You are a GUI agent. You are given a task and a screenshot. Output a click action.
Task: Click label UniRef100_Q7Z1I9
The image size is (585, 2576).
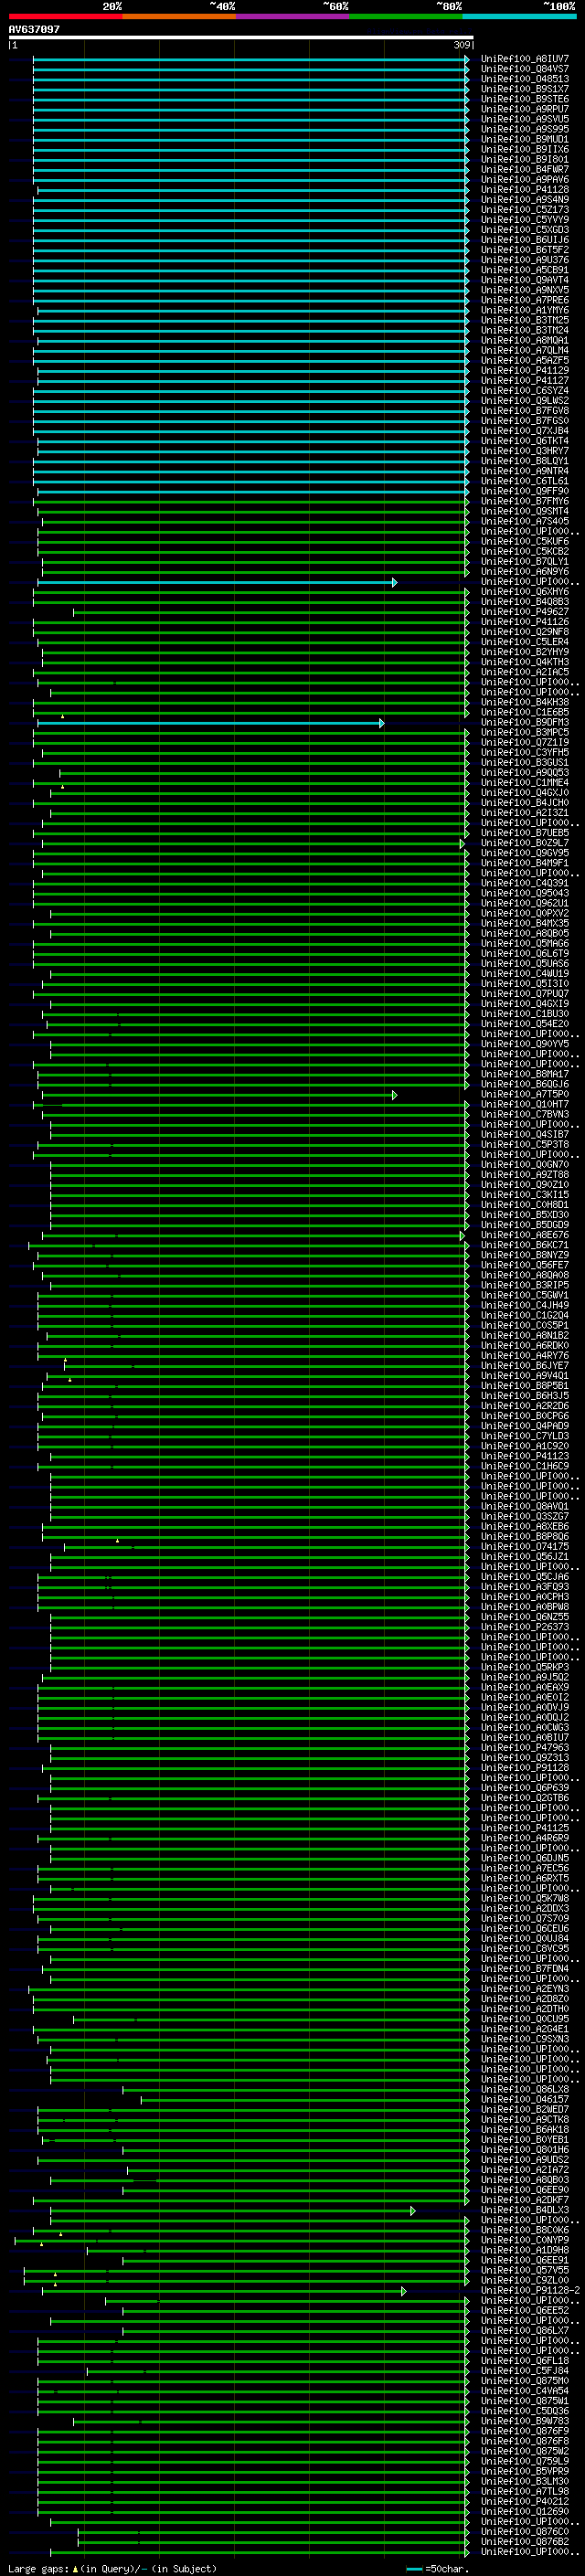click(x=525, y=743)
